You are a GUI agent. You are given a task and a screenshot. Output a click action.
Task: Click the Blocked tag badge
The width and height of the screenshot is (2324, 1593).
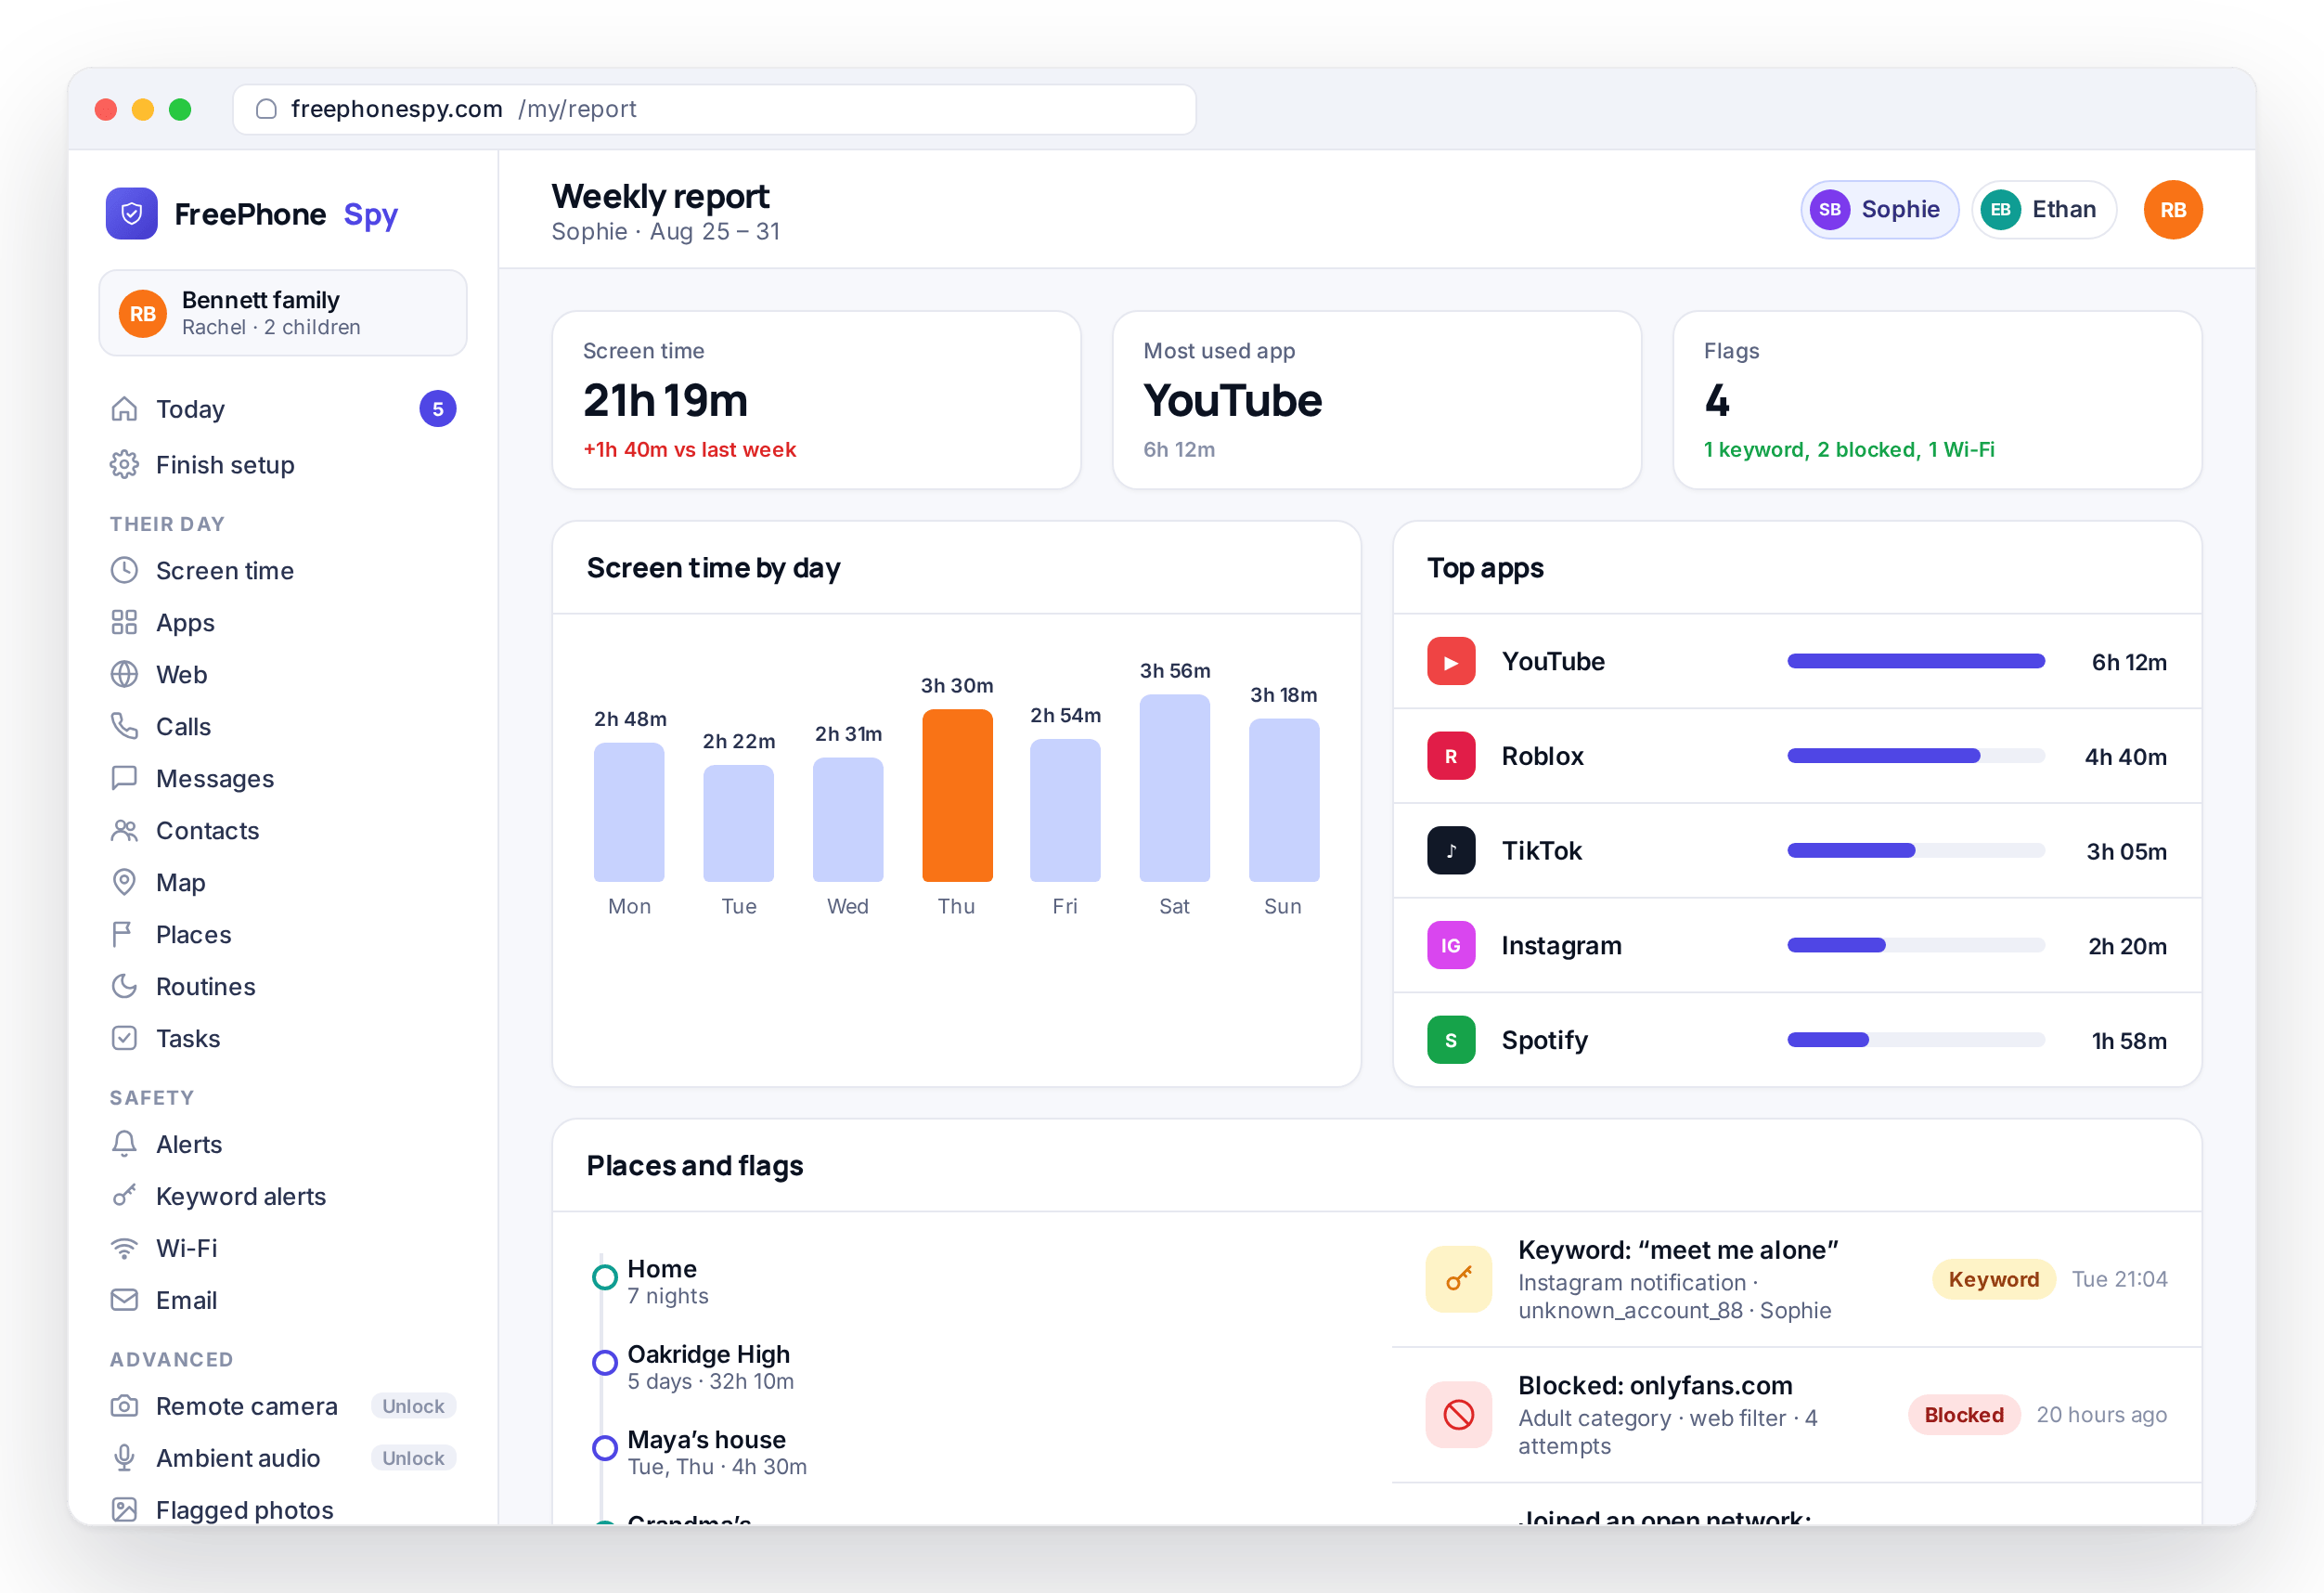[1964, 1415]
